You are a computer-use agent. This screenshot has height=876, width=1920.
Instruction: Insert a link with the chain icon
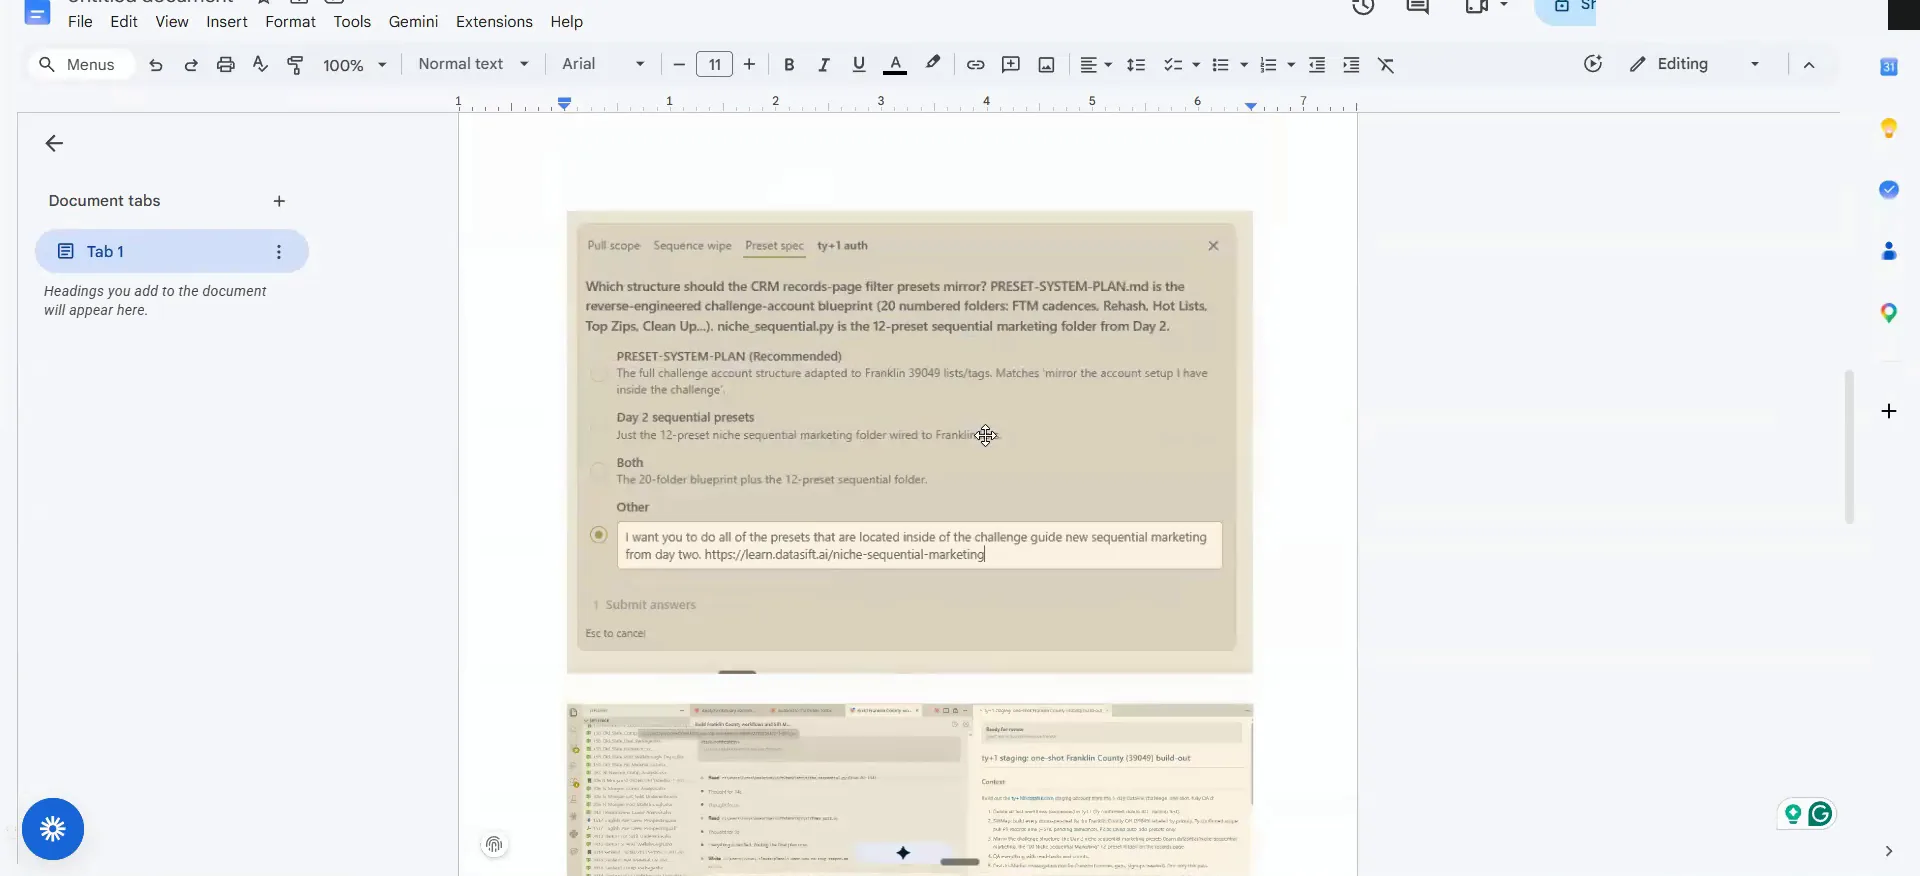[x=975, y=65]
